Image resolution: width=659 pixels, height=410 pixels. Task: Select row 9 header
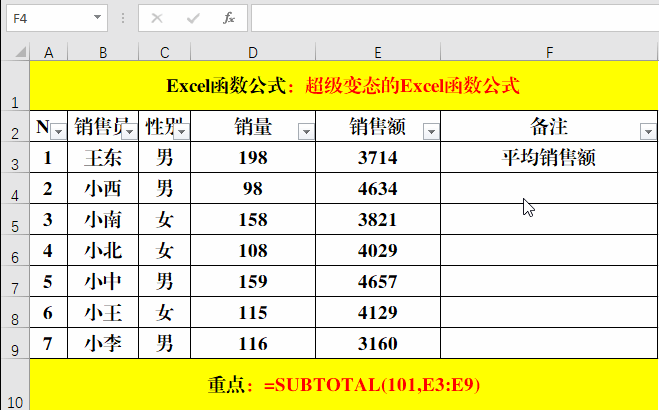pyautogui.click(x=15, y=343)
